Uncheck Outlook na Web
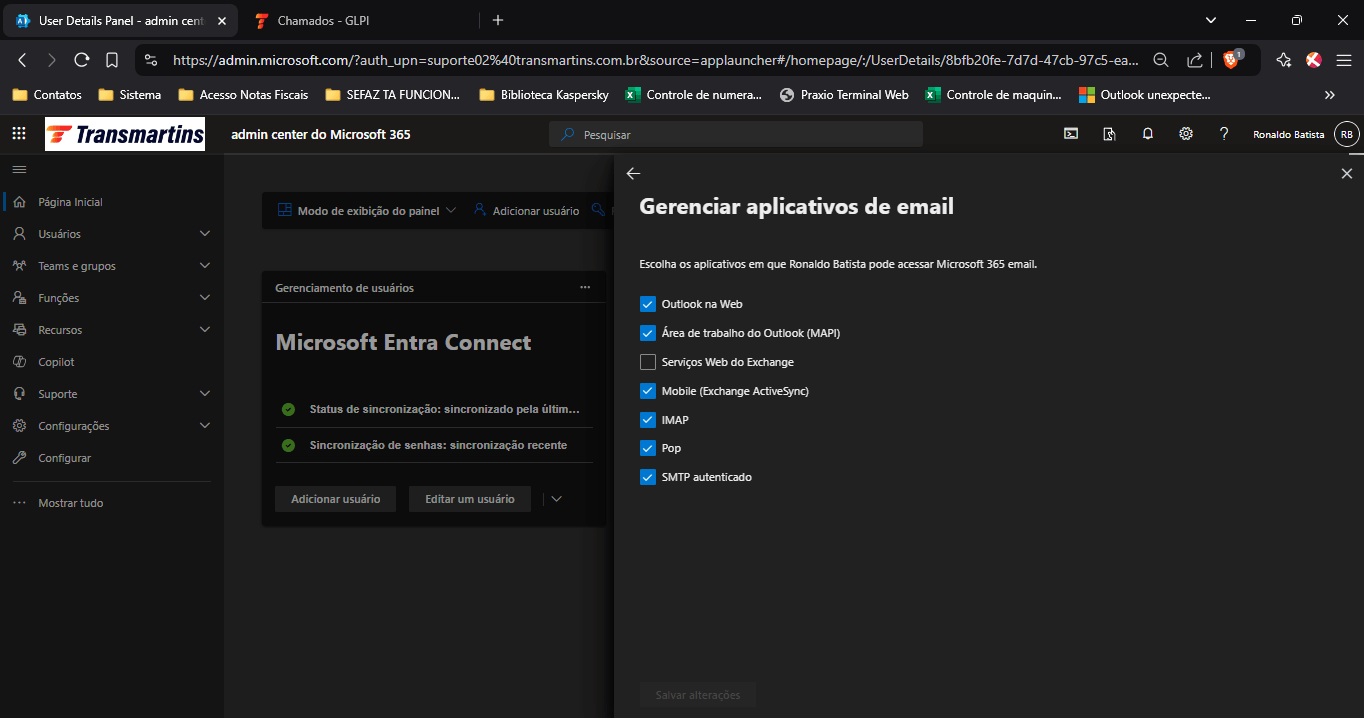The image size is (1364, 718). (648, 304)
